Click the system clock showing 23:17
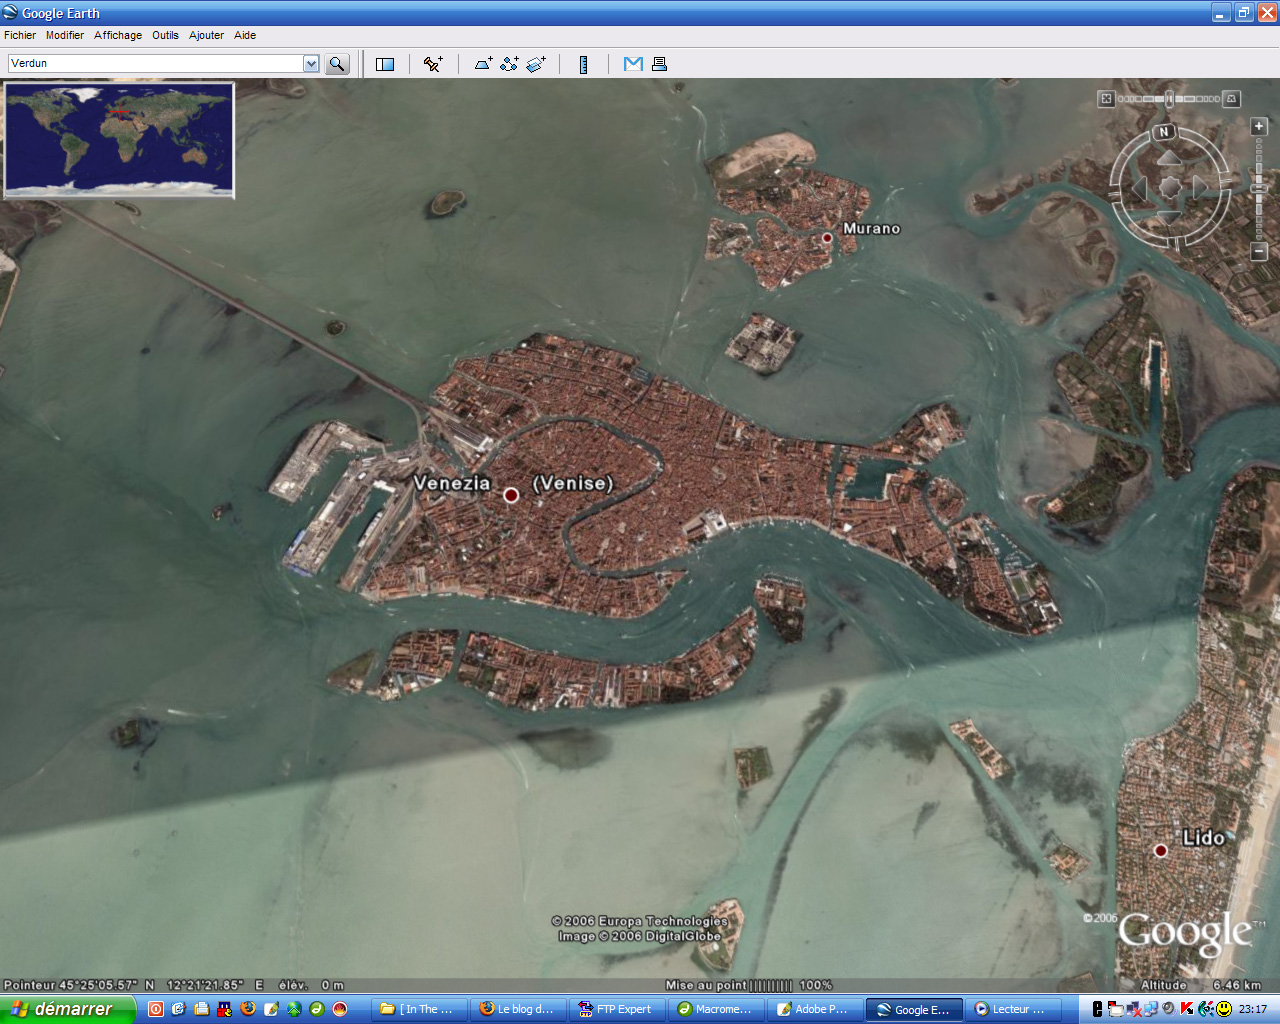 pos(1253,1009)
